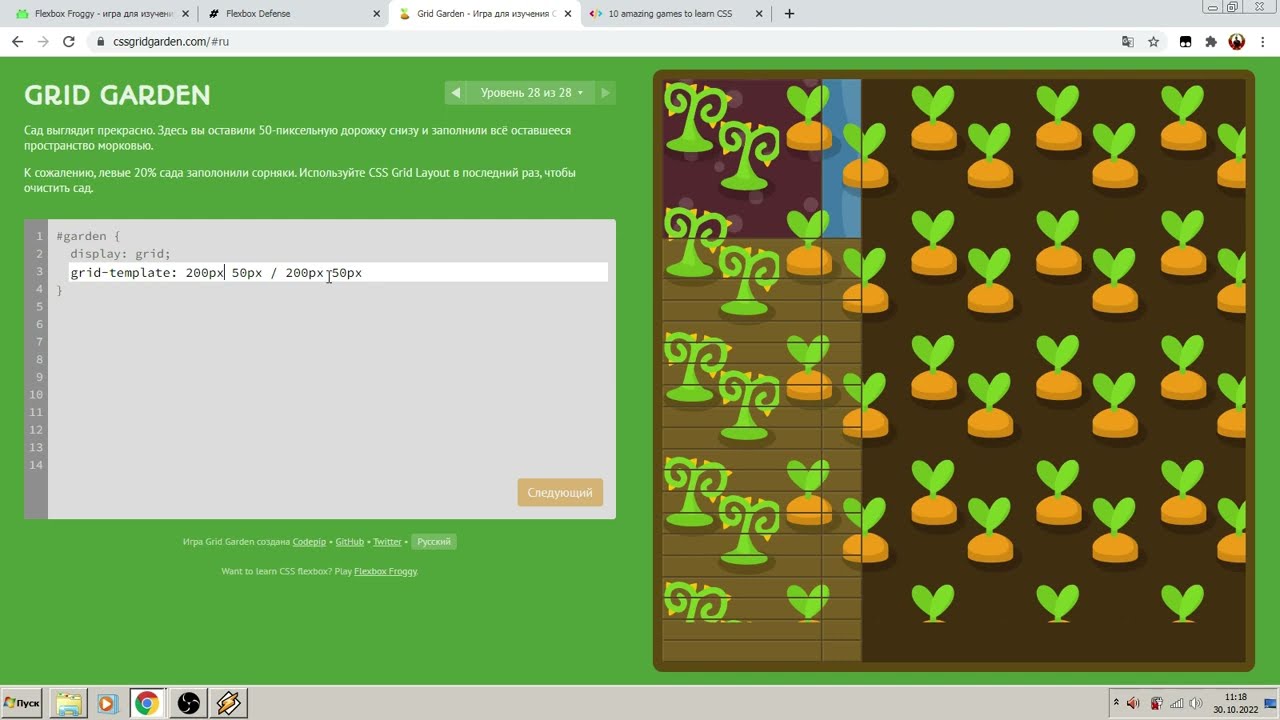Click the blue water cell in garden
The width and height of the screenshot is (1280, 720).
coord(841,158)
